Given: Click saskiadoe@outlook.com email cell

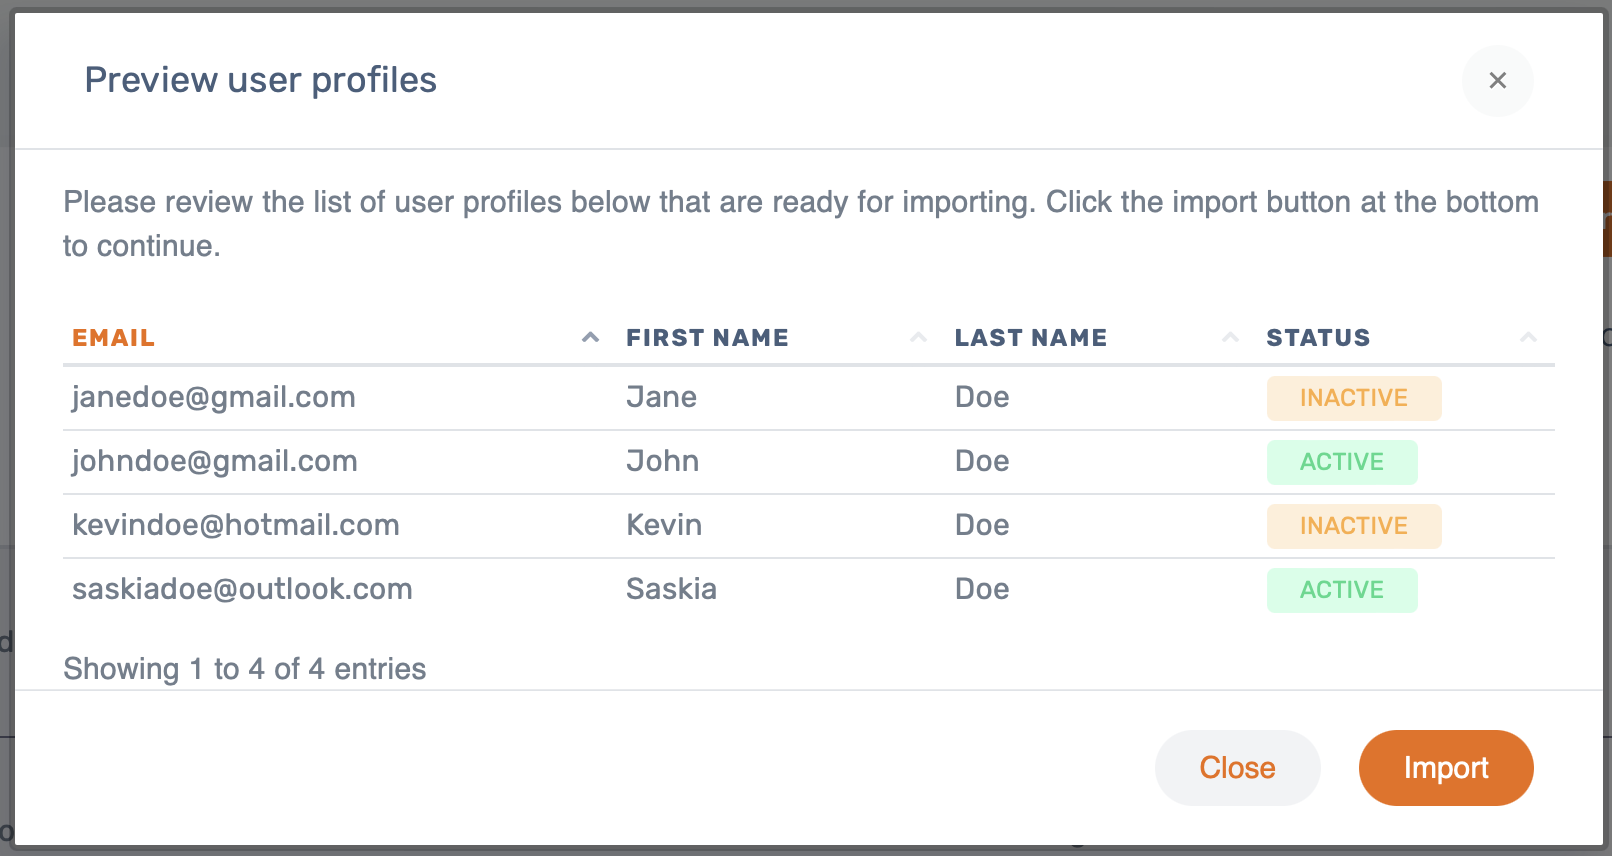Looking at the screenshot, I should click(x=242, y=589).
